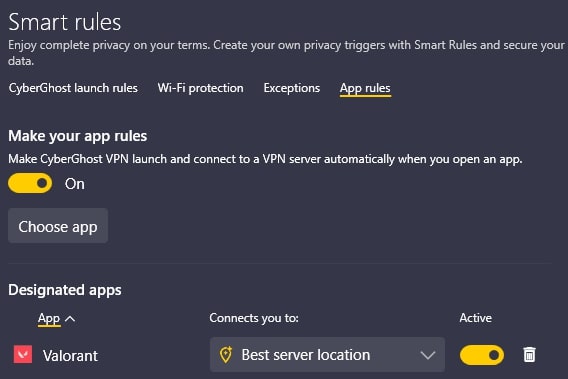The height and width of the screenshot is (379, 568).
Task: Delete the Valorant app rule with trash icon
Action: click(x=529, y=355)
